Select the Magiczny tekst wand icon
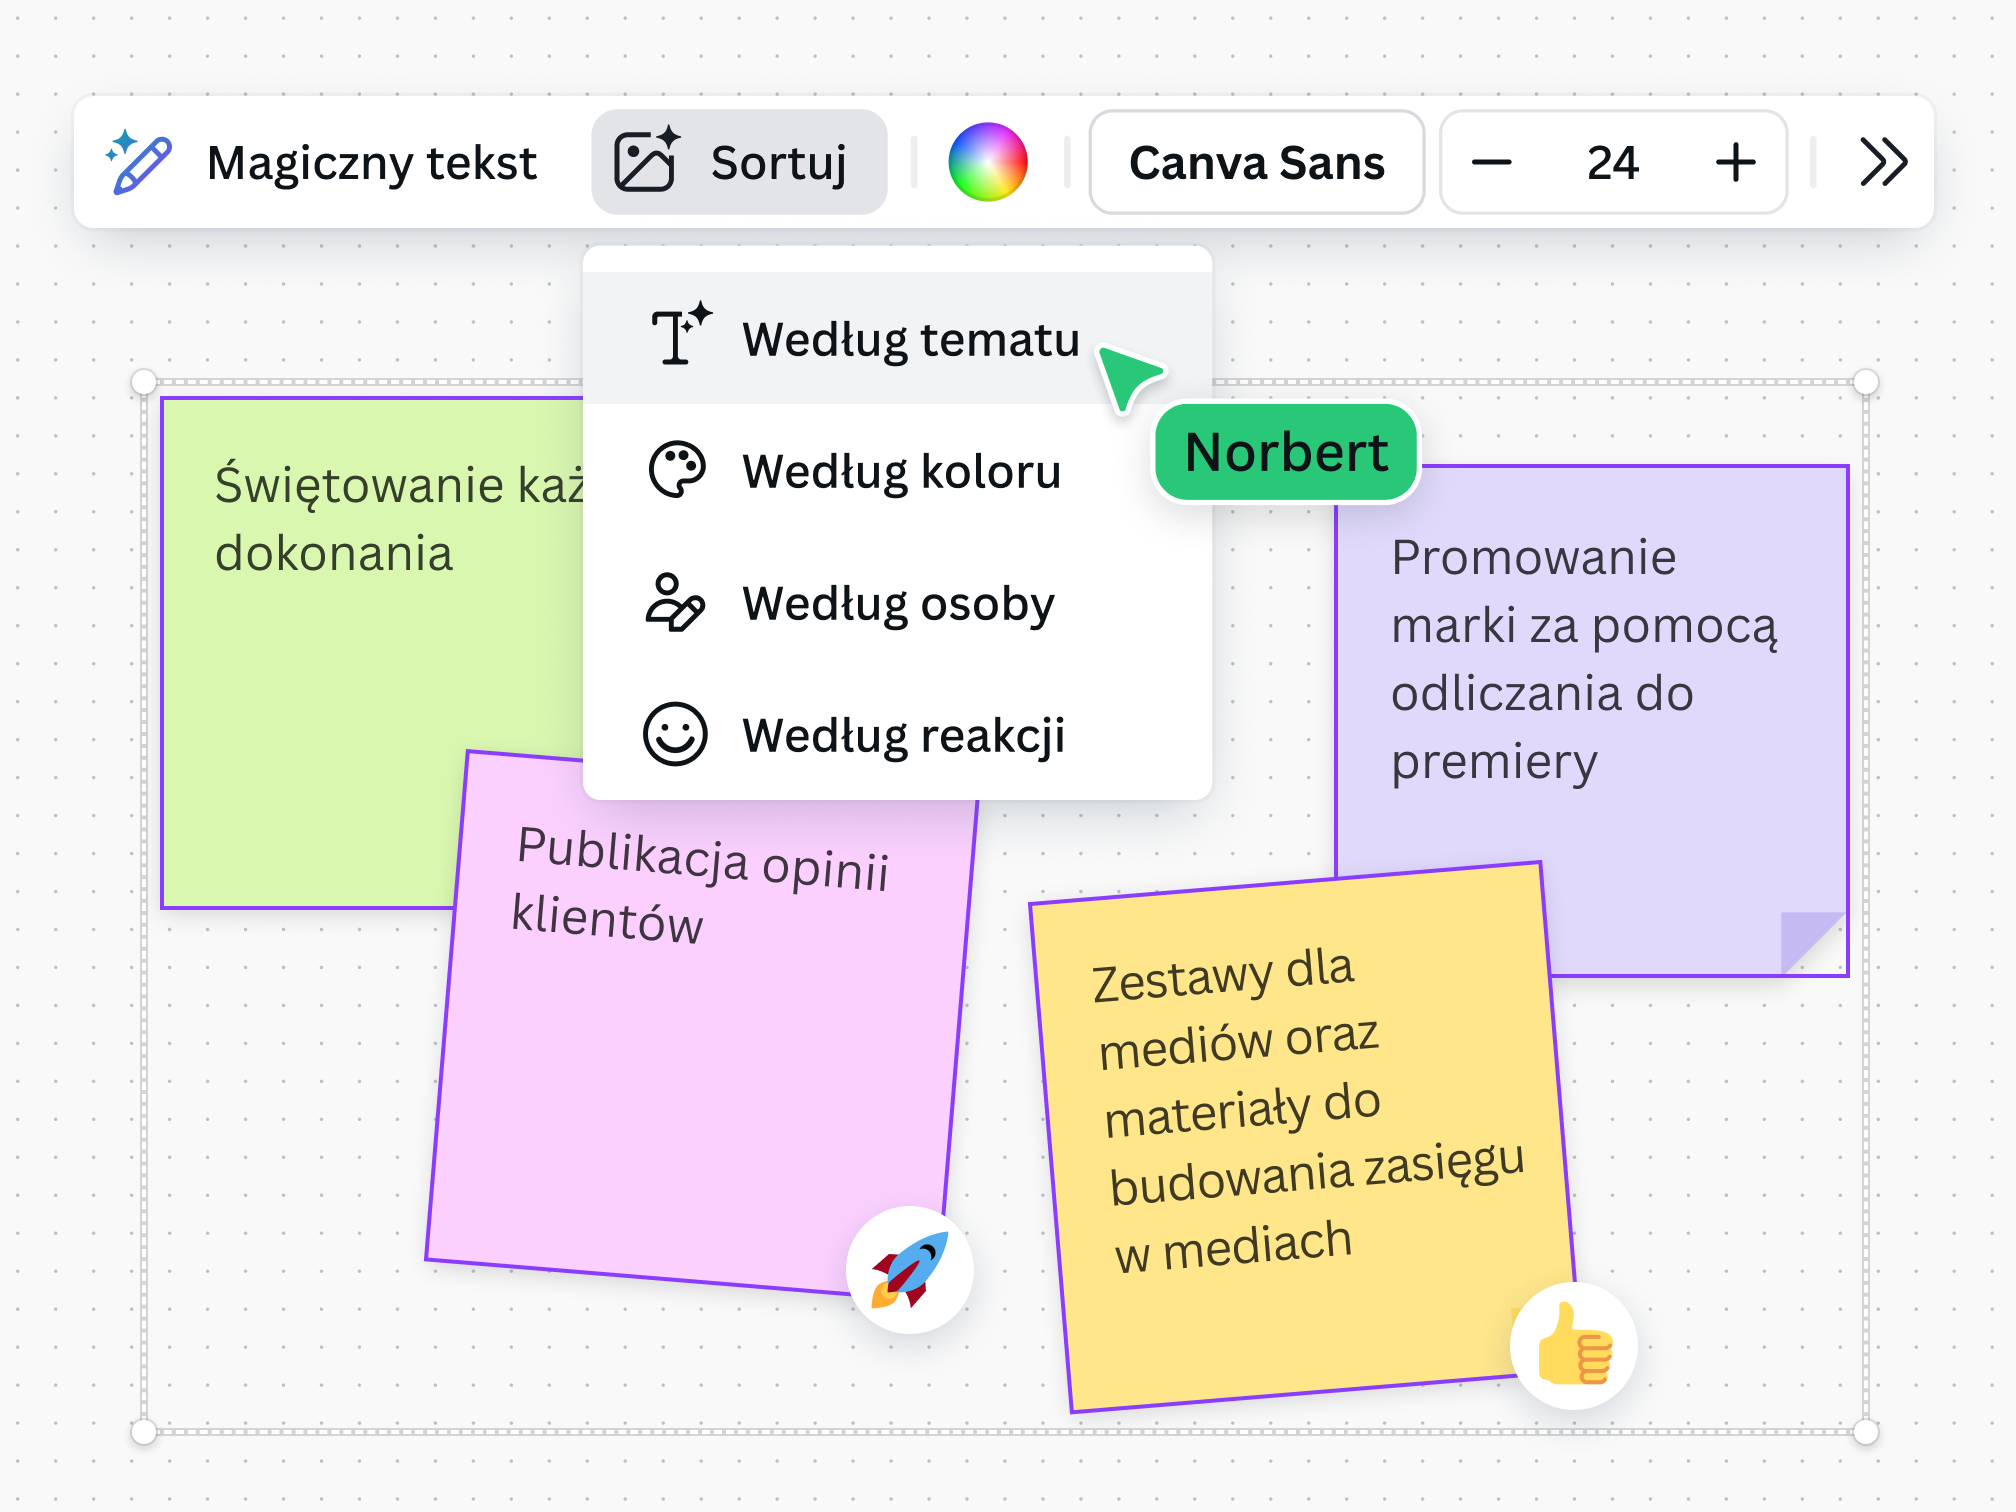This screenshot has width=2016, height=1512. [140, 162]
